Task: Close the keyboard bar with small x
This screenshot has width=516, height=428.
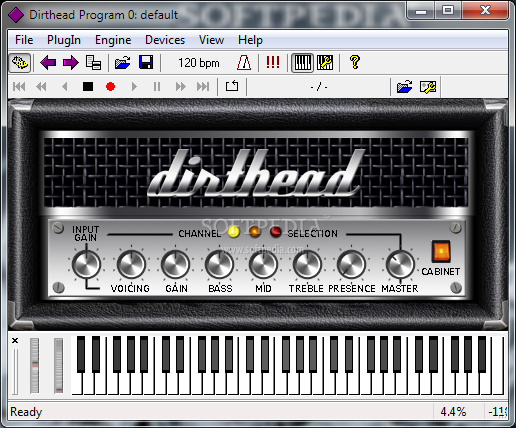Action: [x=15, y=341]
